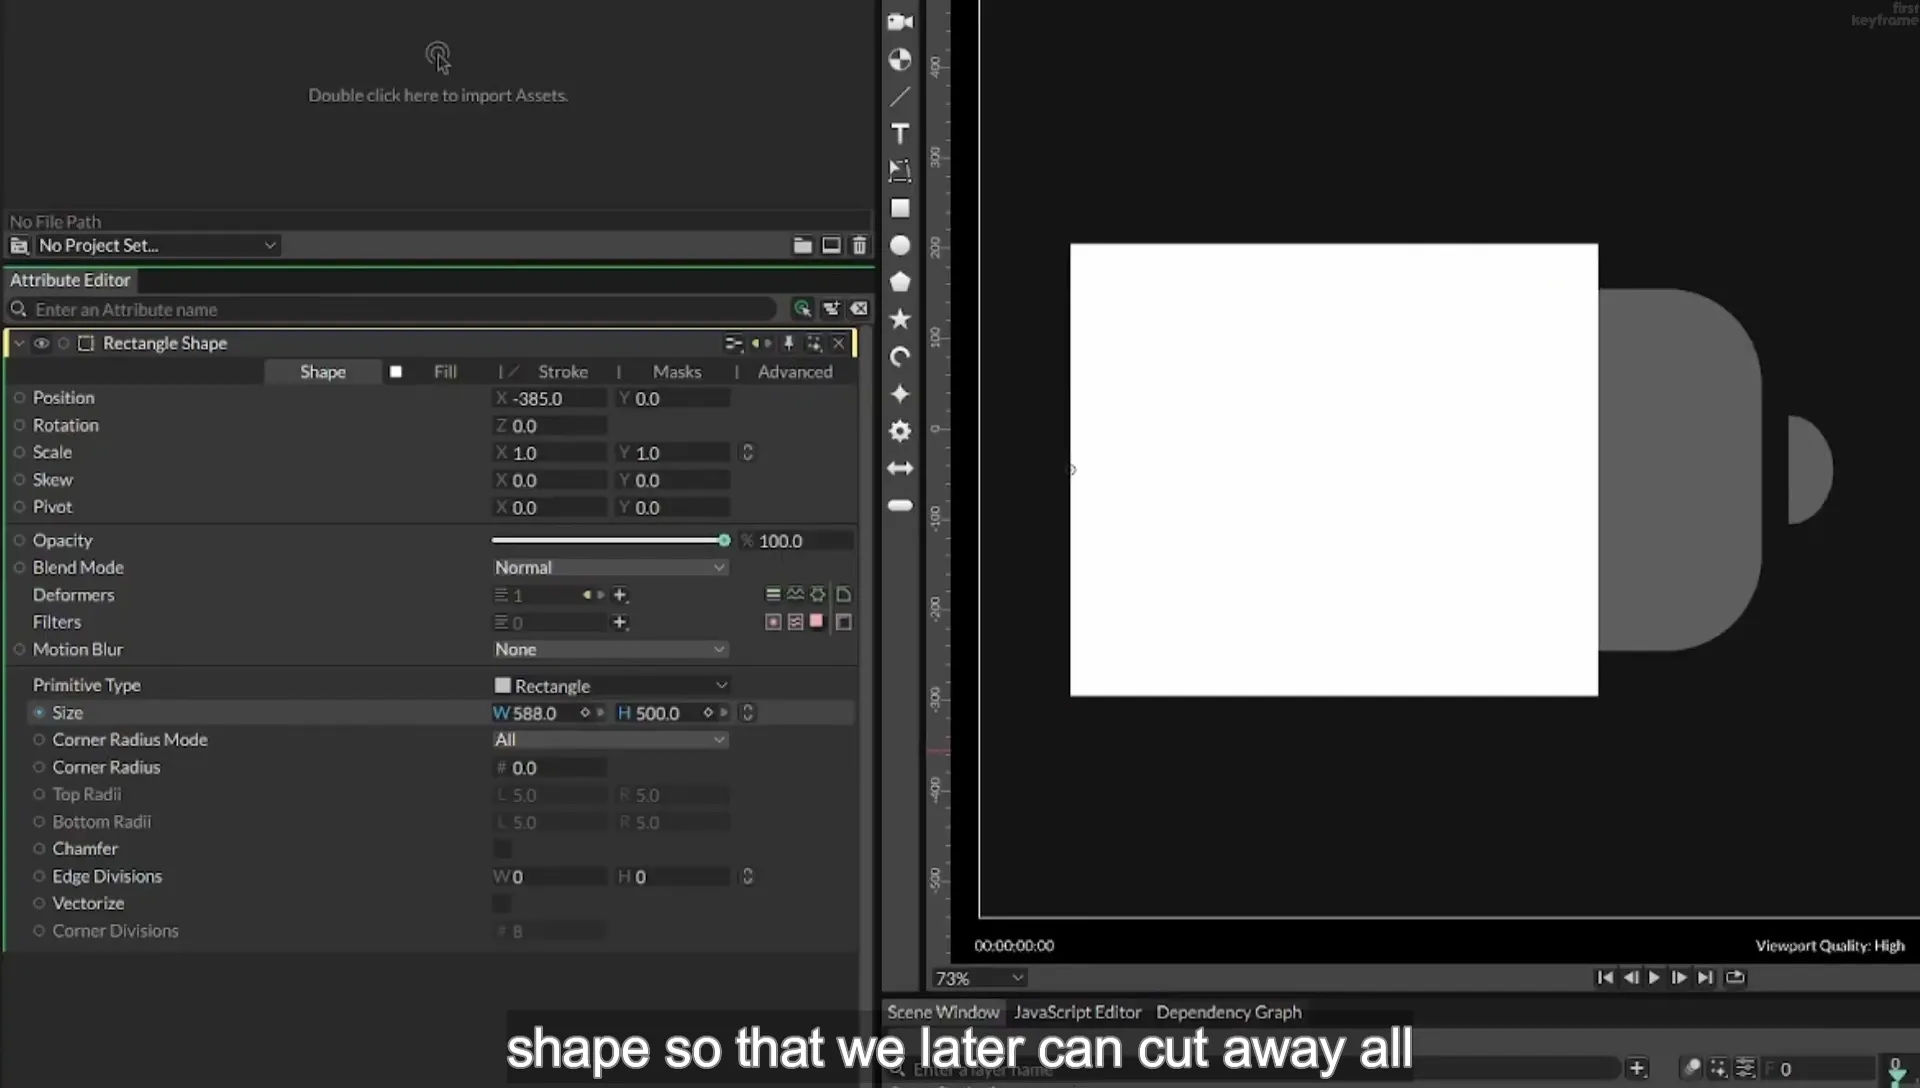This screenshot has height=1088, width=1920.
Task: Click the four-point star shape tool
Action: (900, 394)
